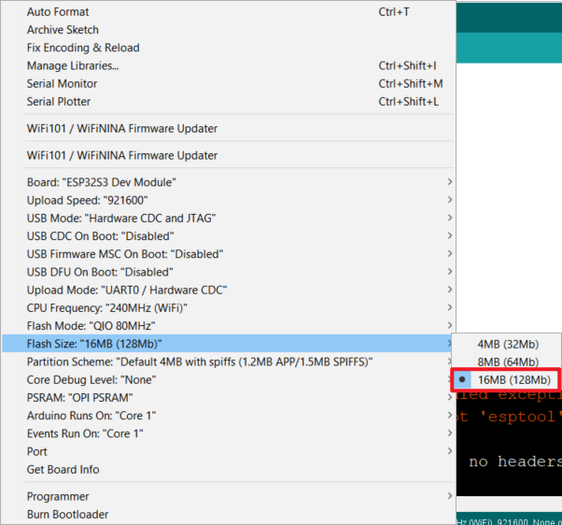This screenshot has height=525, width=562.
Task: Expand USB DFU On Boot submenu
Action: click(229, 272)
